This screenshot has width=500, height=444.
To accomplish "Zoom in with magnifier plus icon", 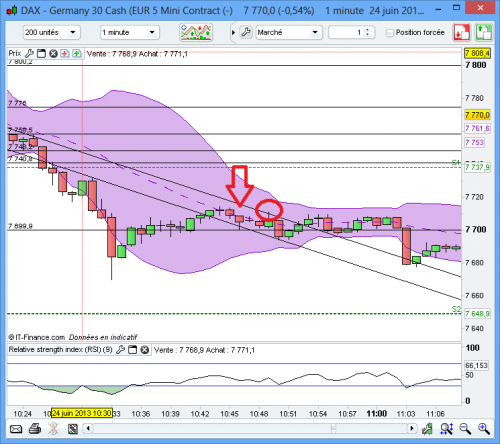I will point(483,429).
